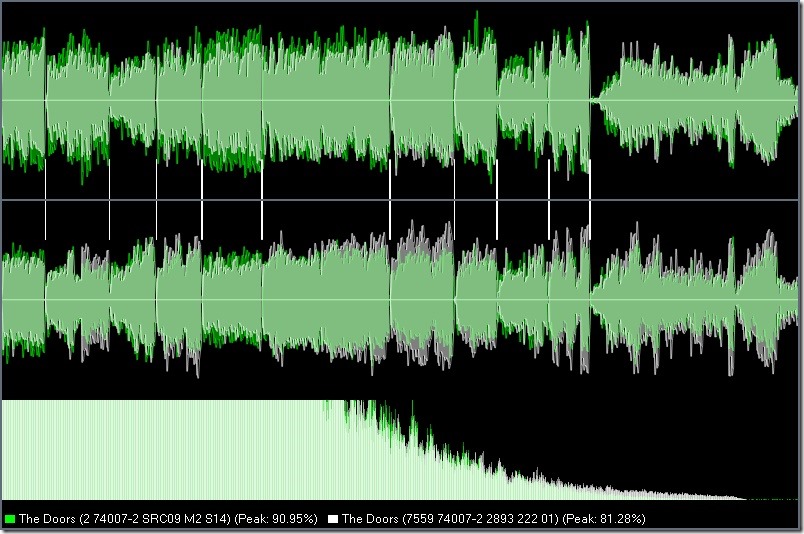Click the "(Peak: 81.28%)" value
Image resolution: width=804 pixels, height=534 pixels.
(604, 519)
